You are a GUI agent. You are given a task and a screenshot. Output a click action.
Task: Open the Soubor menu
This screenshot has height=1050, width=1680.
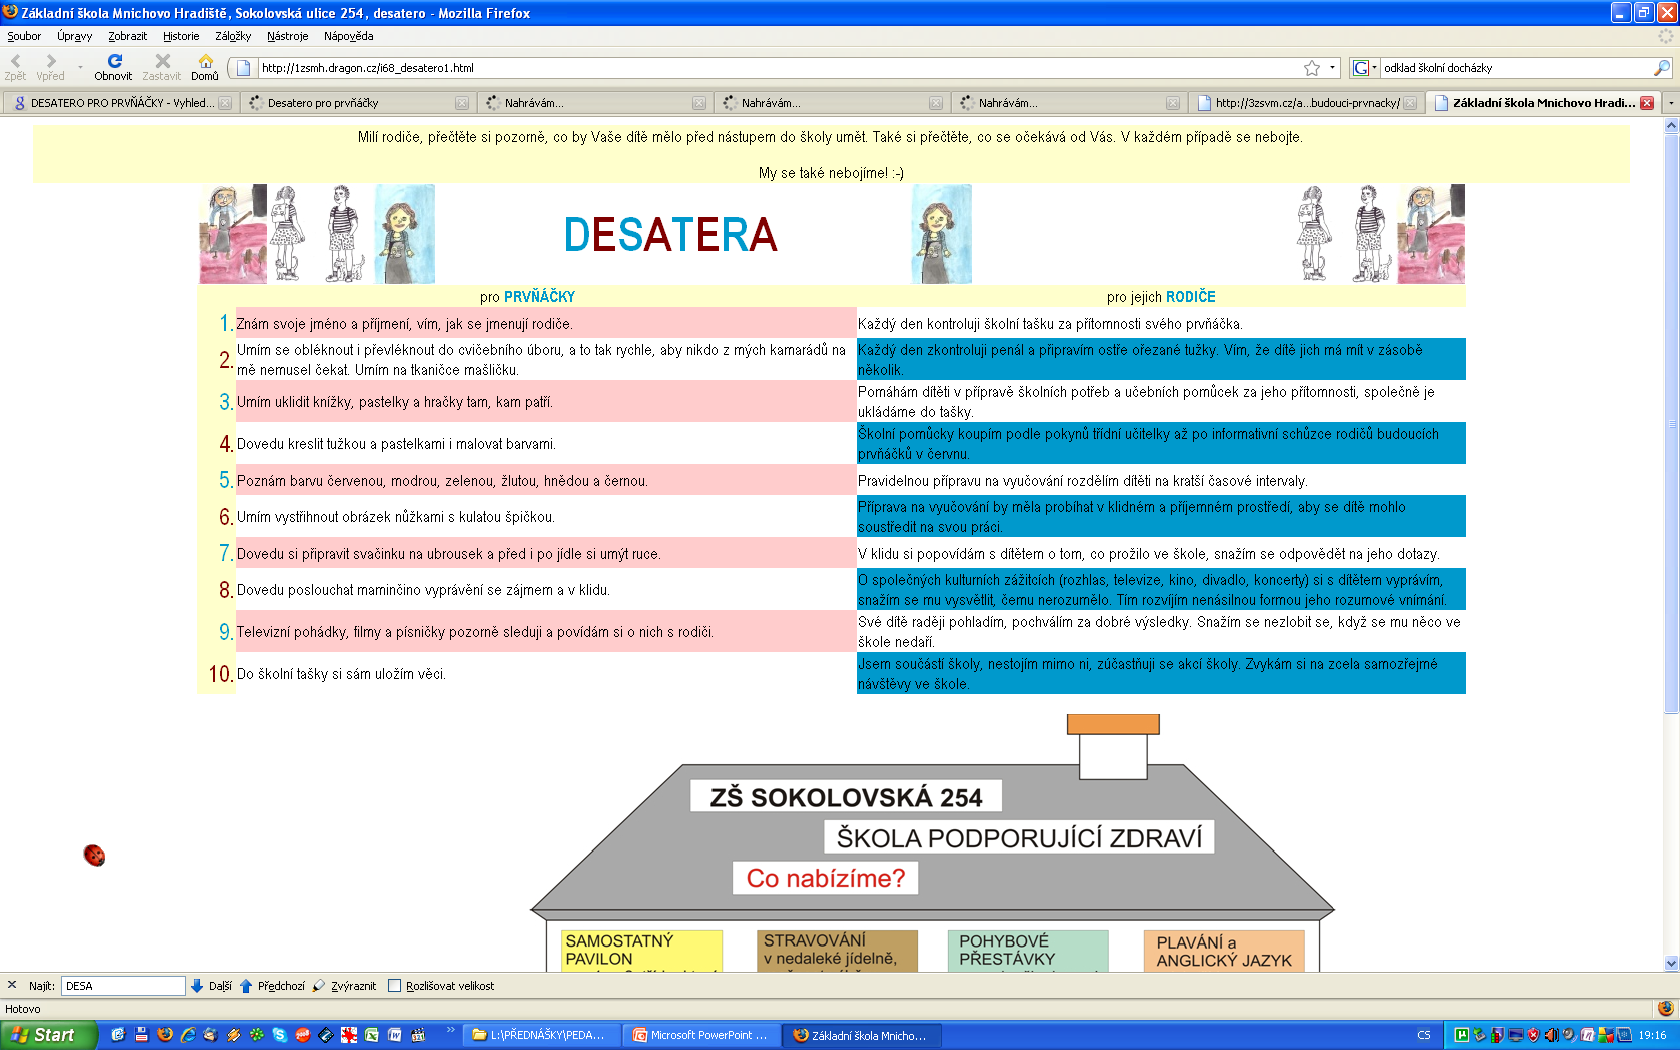click(24, 36)
